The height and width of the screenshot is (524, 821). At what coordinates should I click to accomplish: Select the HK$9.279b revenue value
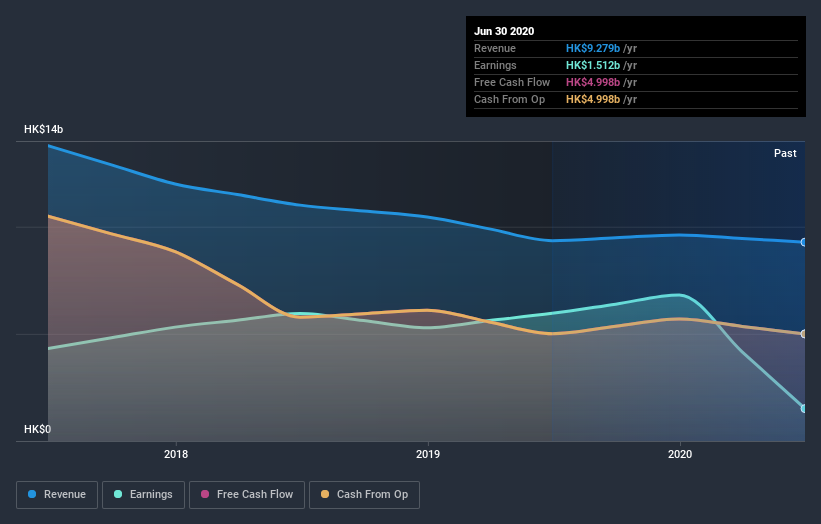tap(593, 48)
